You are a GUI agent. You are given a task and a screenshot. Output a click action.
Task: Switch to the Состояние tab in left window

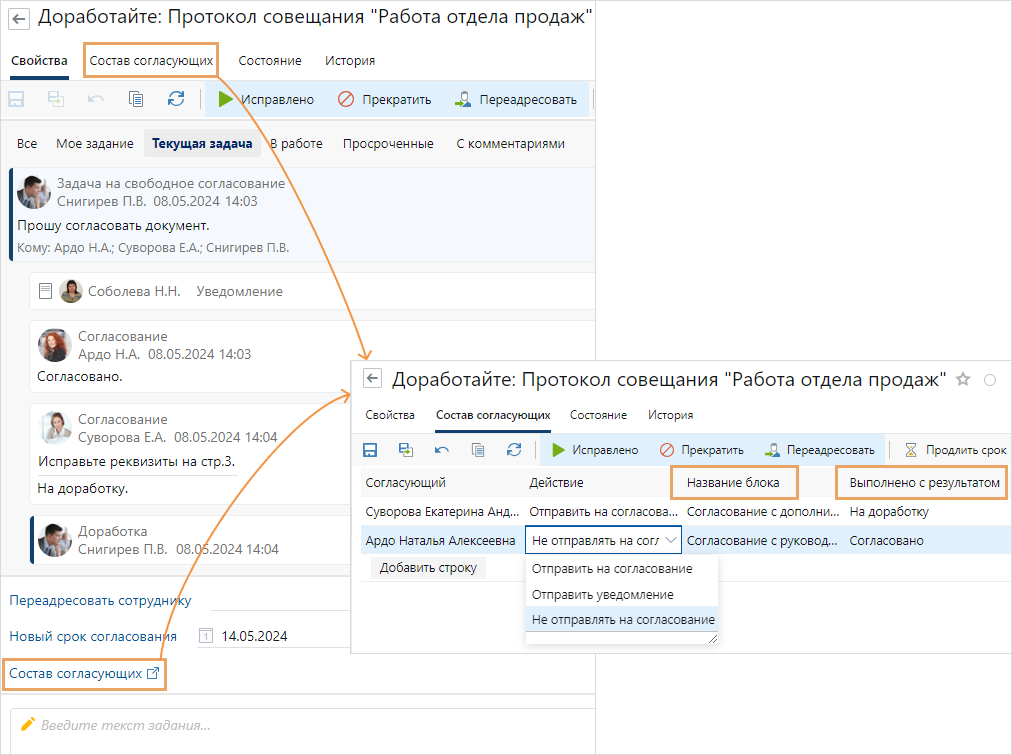[270, 60]
